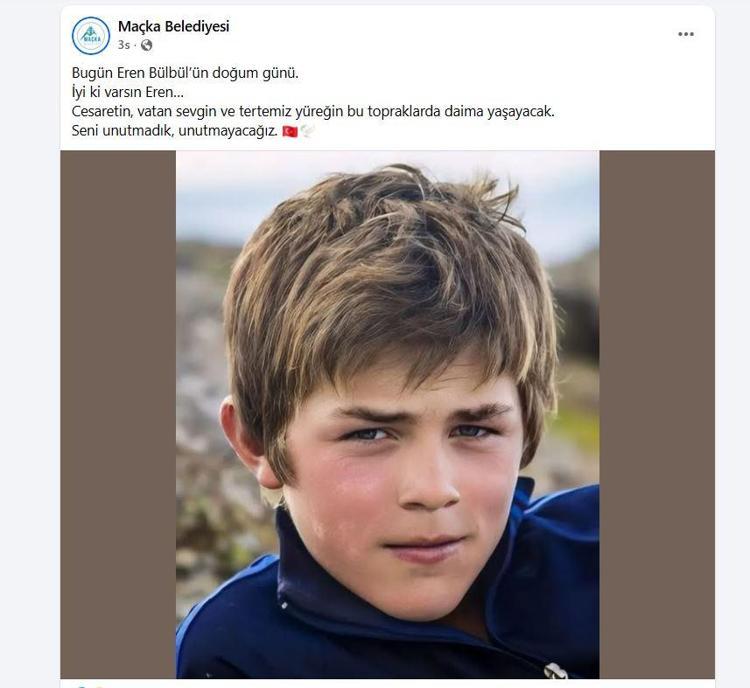Click the globe public audience icon
The image size is (750, 688).
(147, 45)
